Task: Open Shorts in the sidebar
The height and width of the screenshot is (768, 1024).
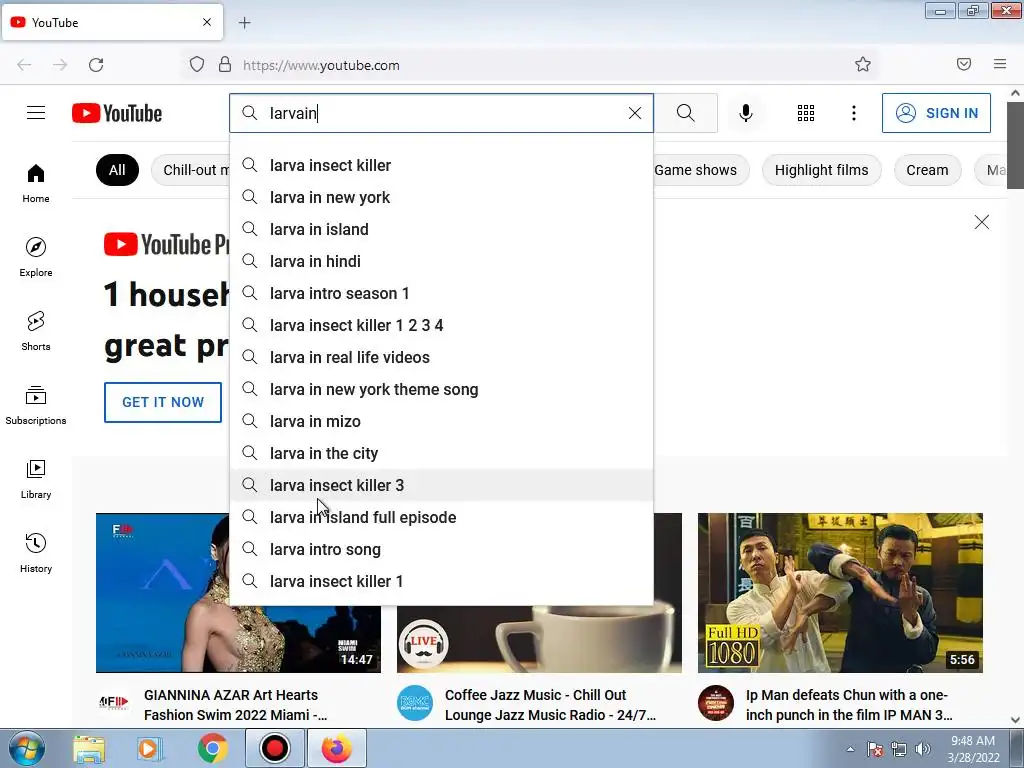Action: point(36,331)
